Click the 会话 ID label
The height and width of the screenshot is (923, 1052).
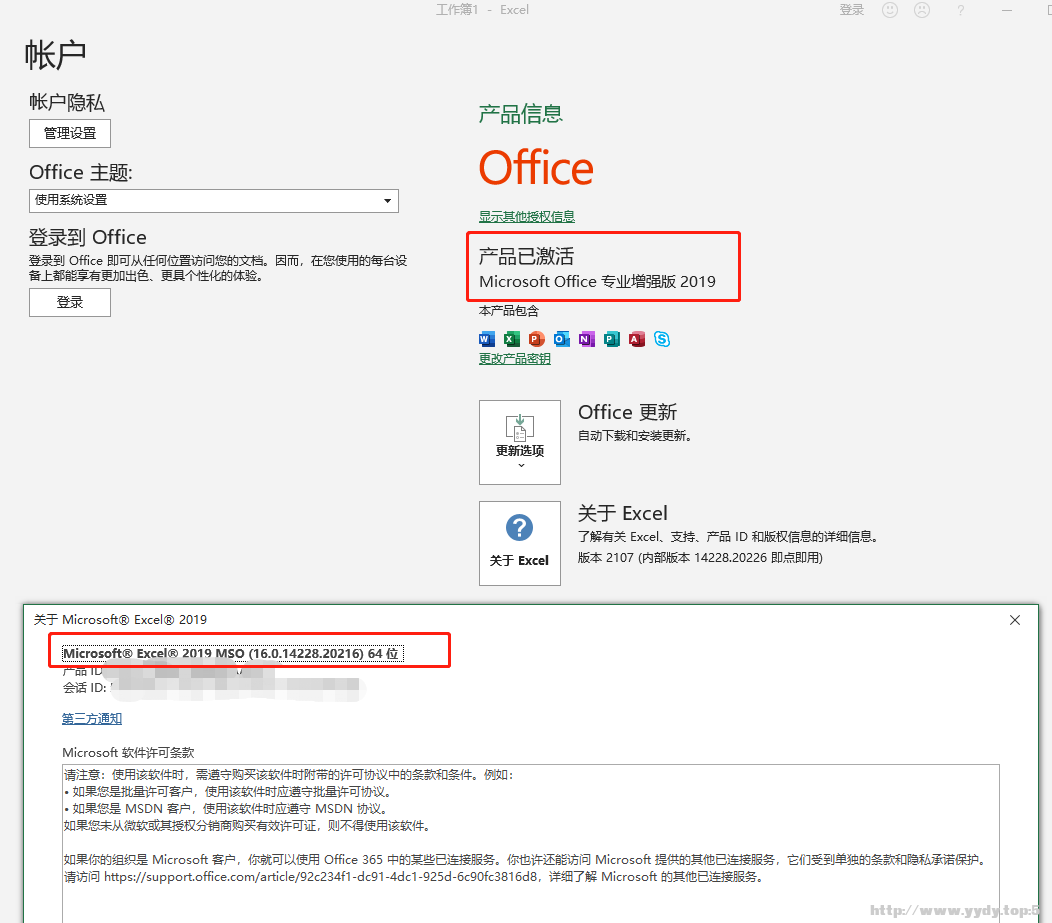coord(85,688)
